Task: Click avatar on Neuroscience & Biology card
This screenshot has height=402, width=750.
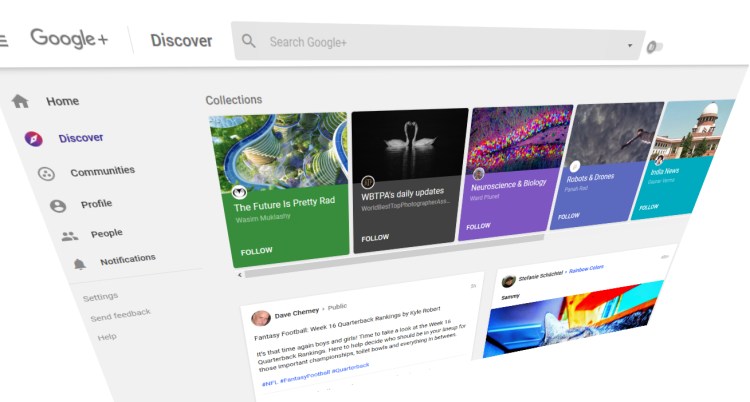Action: 478,174
